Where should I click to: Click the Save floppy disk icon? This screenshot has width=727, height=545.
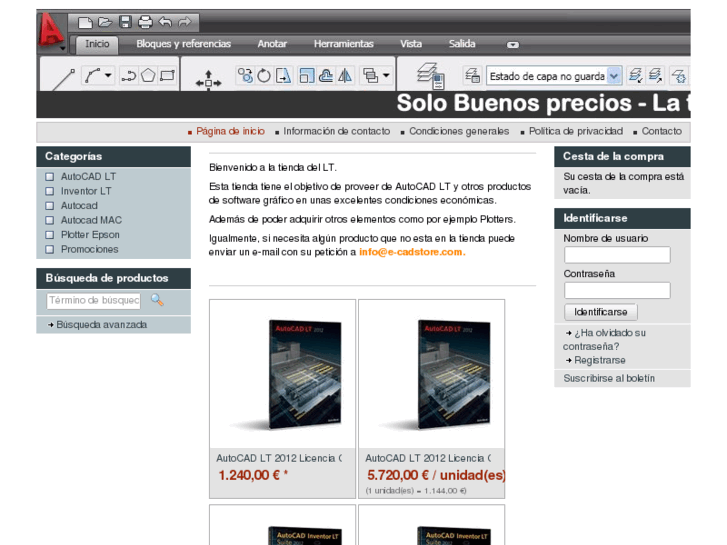(125, 22)
